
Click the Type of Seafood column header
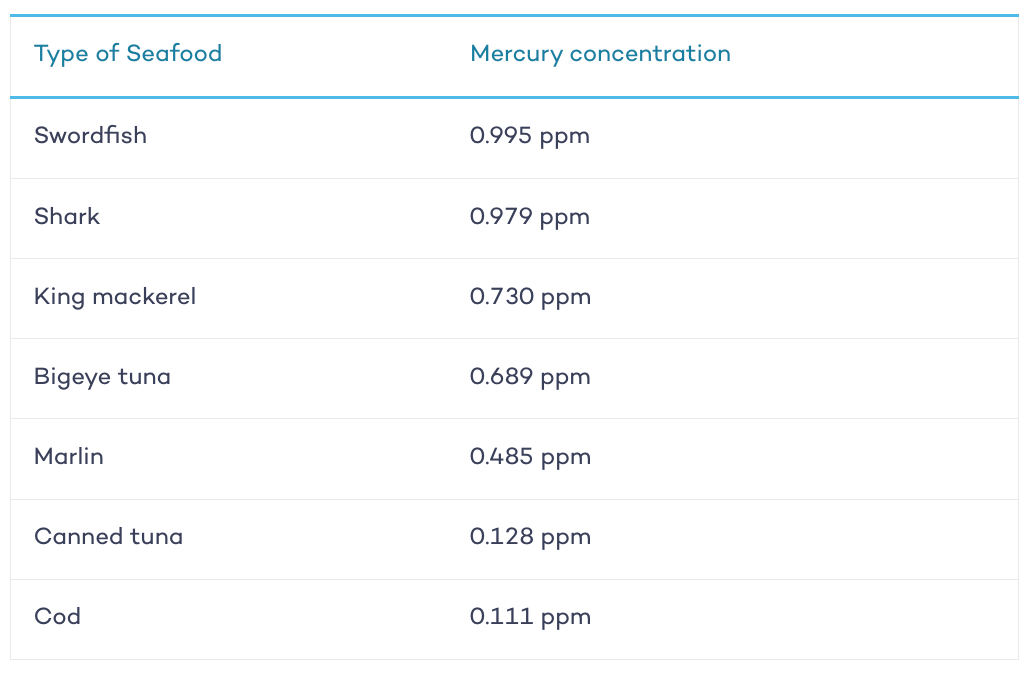tap(128, 54)
